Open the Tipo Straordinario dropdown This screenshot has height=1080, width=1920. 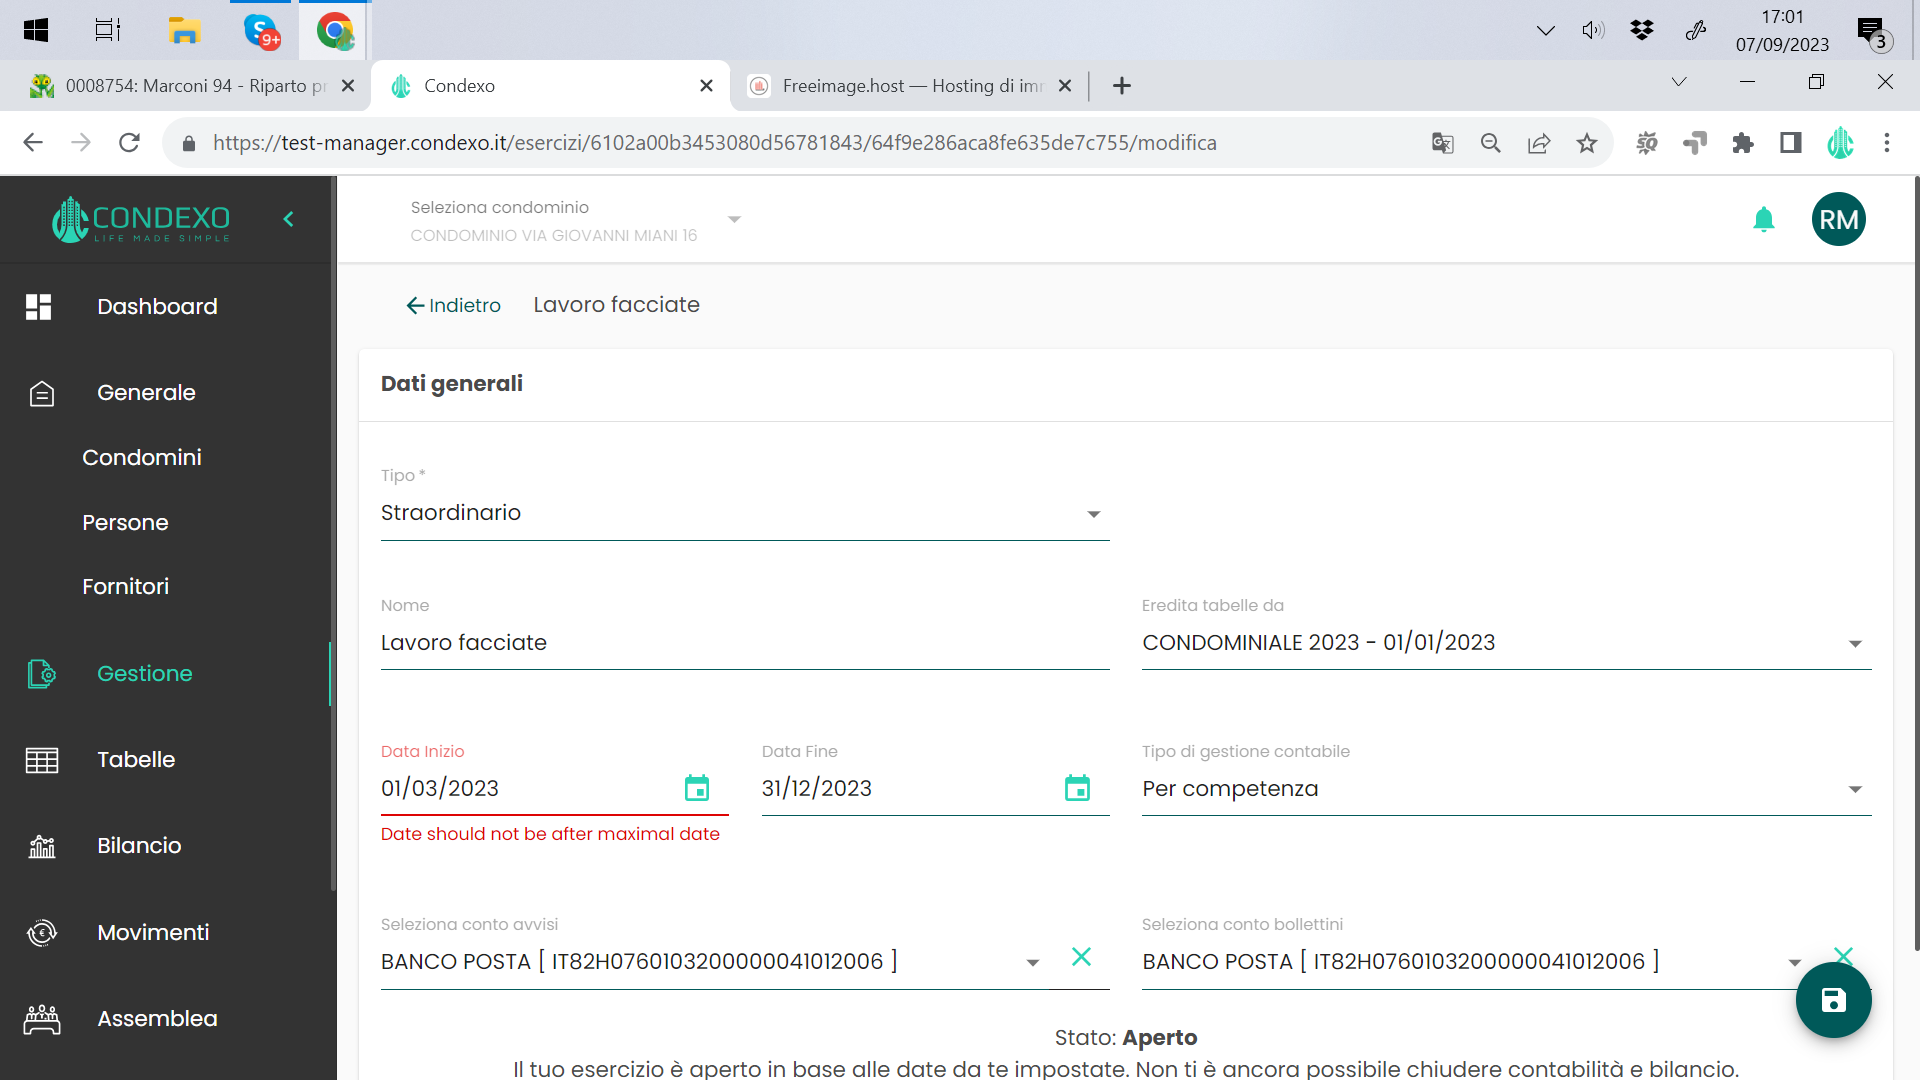(x=745, y=513)
